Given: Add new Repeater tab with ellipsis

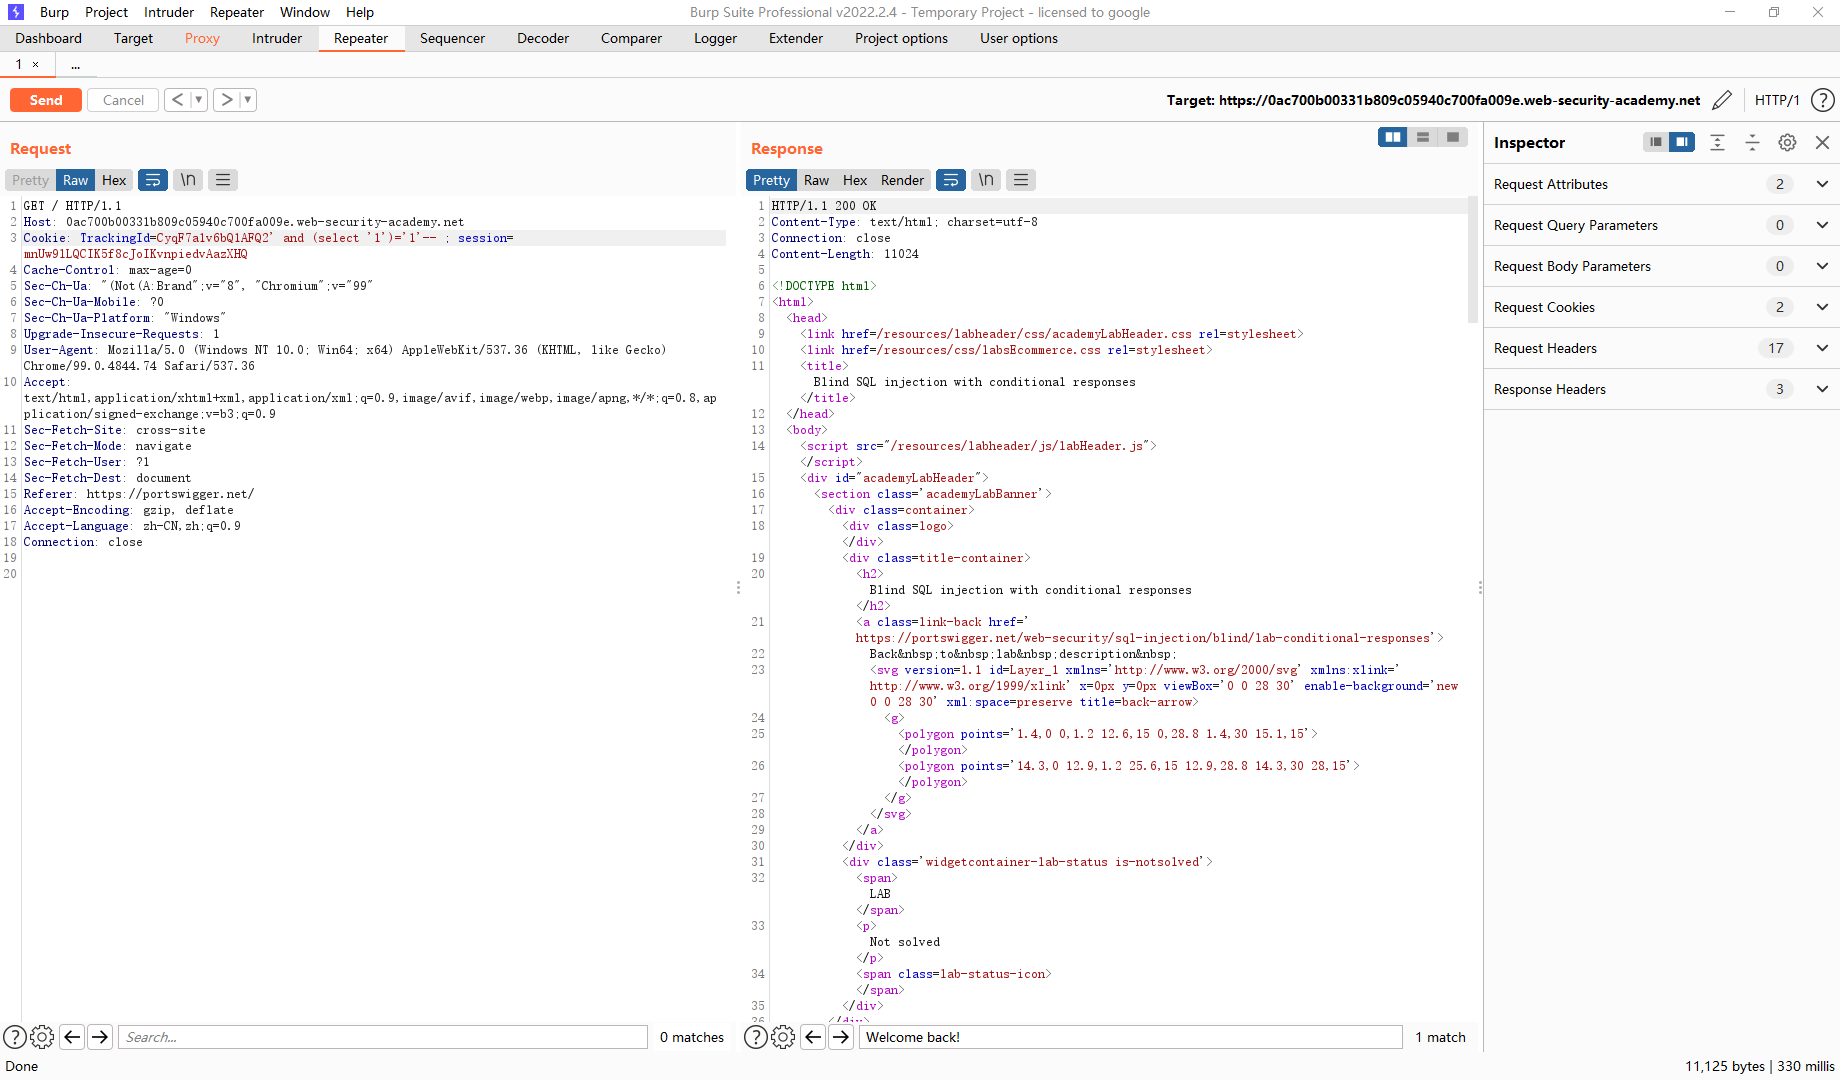Looking at the screenshot, I should coord(76,65).
